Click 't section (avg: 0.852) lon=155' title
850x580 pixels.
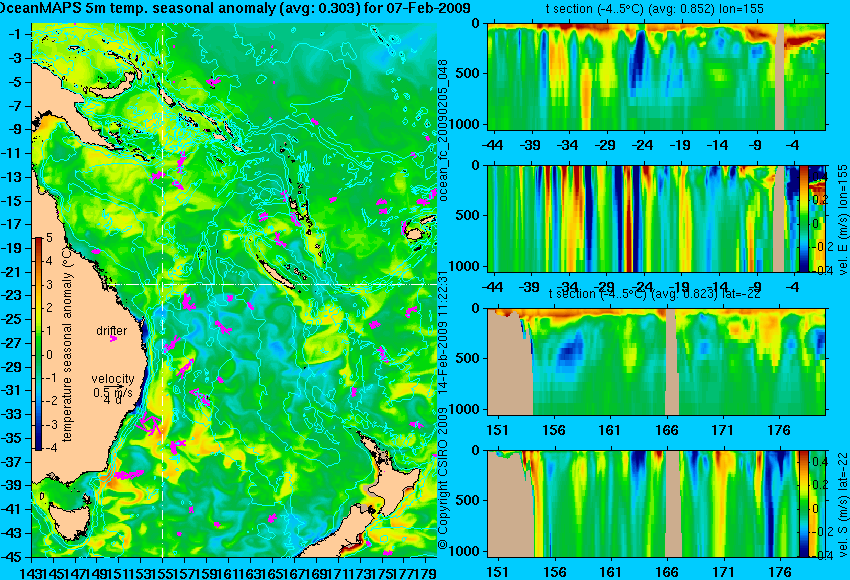tap(654, 9)
